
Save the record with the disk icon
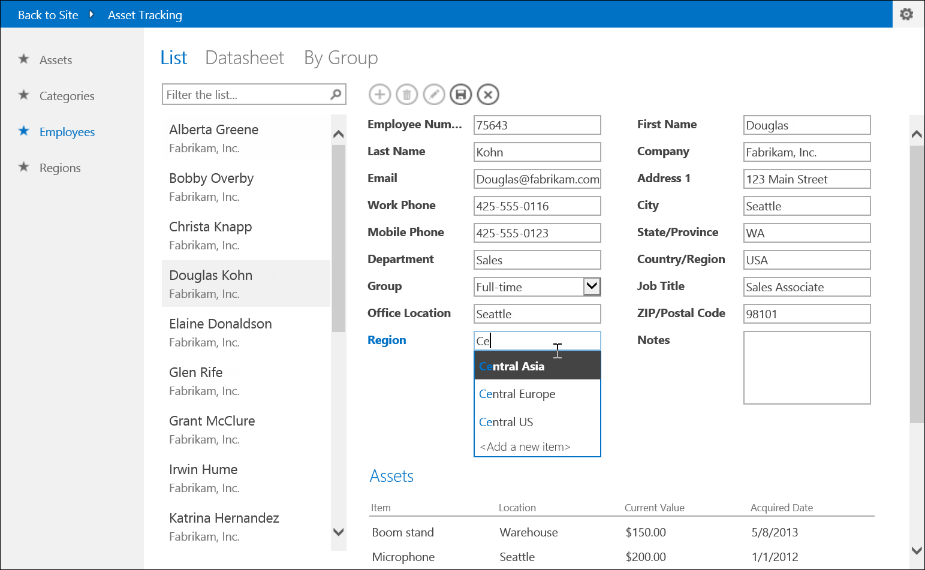point(461,94)
